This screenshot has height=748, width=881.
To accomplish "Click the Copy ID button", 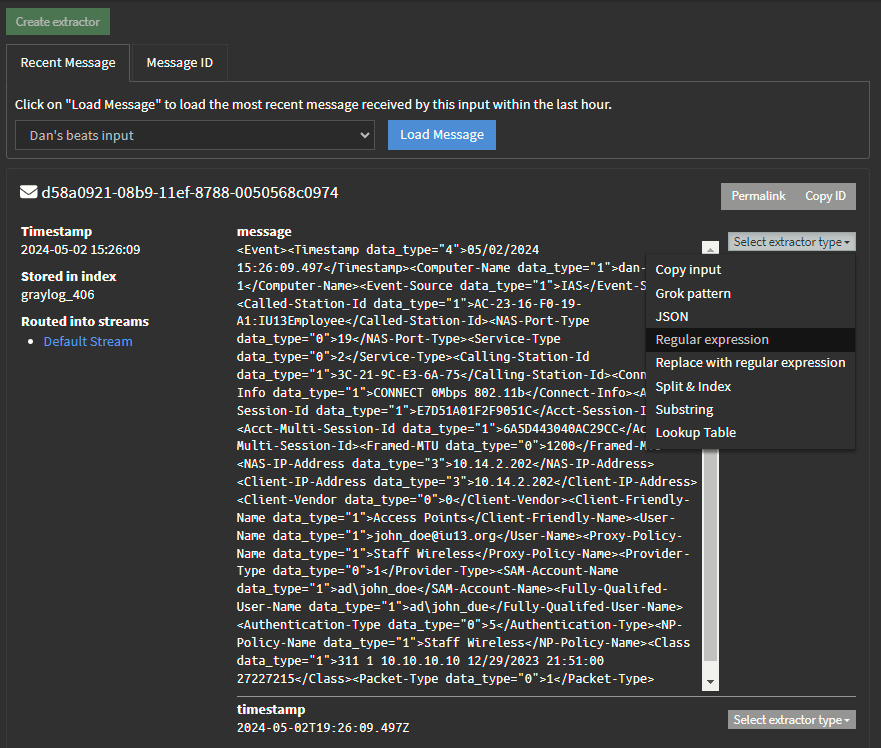I will 826,196.
